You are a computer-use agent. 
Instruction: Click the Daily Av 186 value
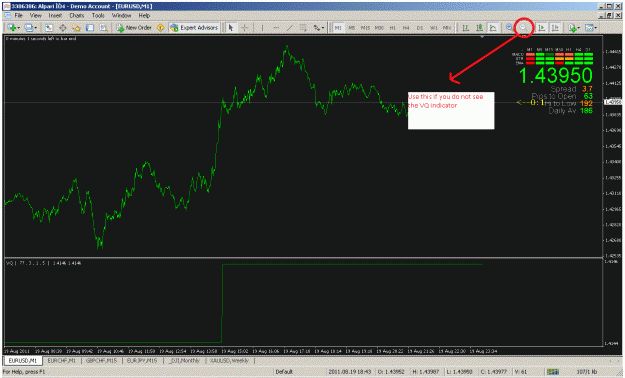click(586, 111)
